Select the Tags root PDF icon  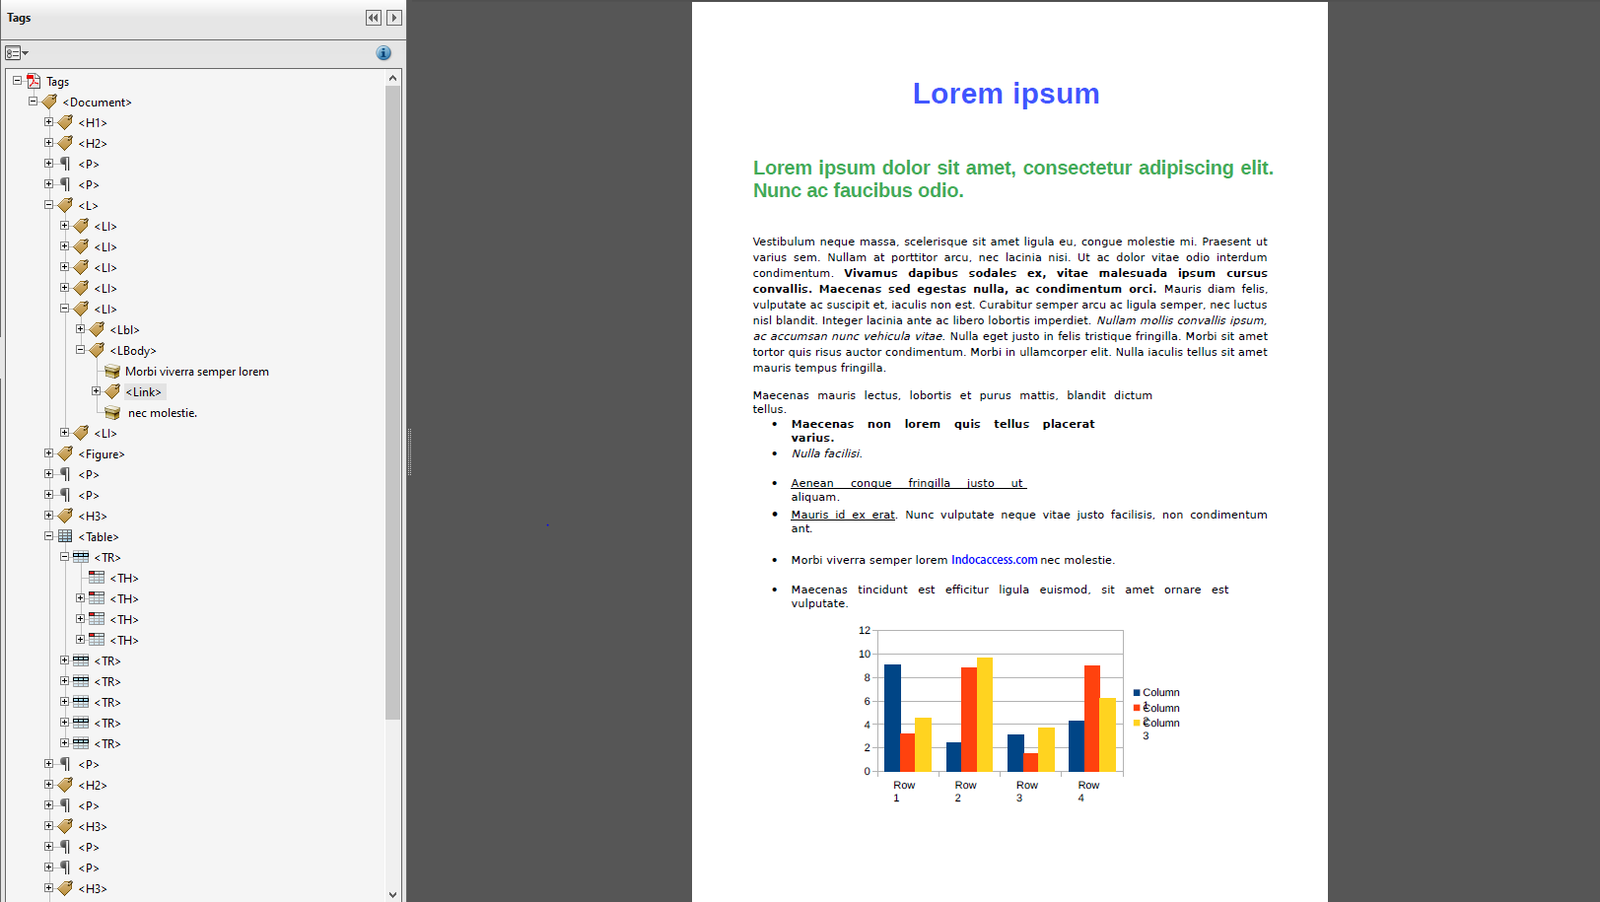(31, 81)
